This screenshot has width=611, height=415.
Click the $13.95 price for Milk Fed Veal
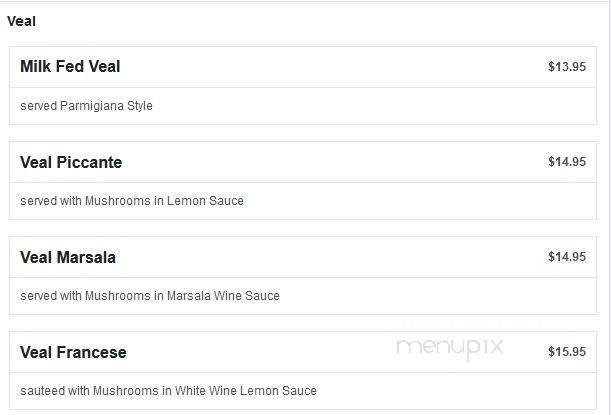(567, 67)
